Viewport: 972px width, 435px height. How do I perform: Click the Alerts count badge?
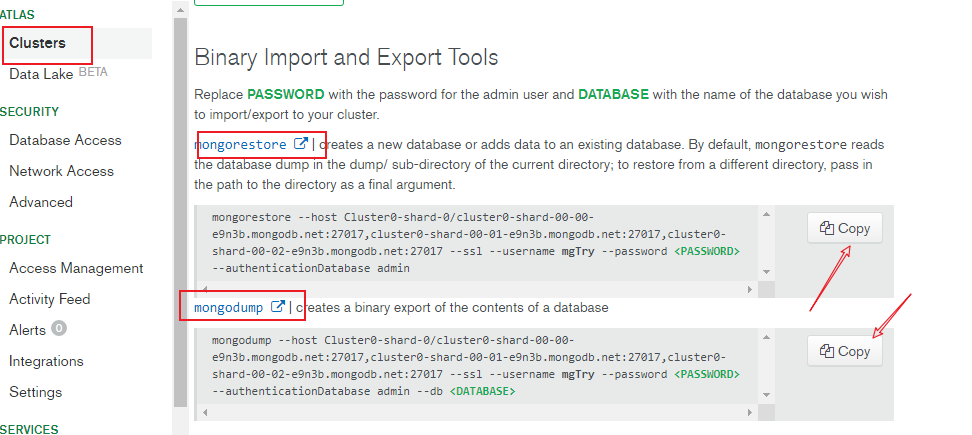click(x=59, y=328)
